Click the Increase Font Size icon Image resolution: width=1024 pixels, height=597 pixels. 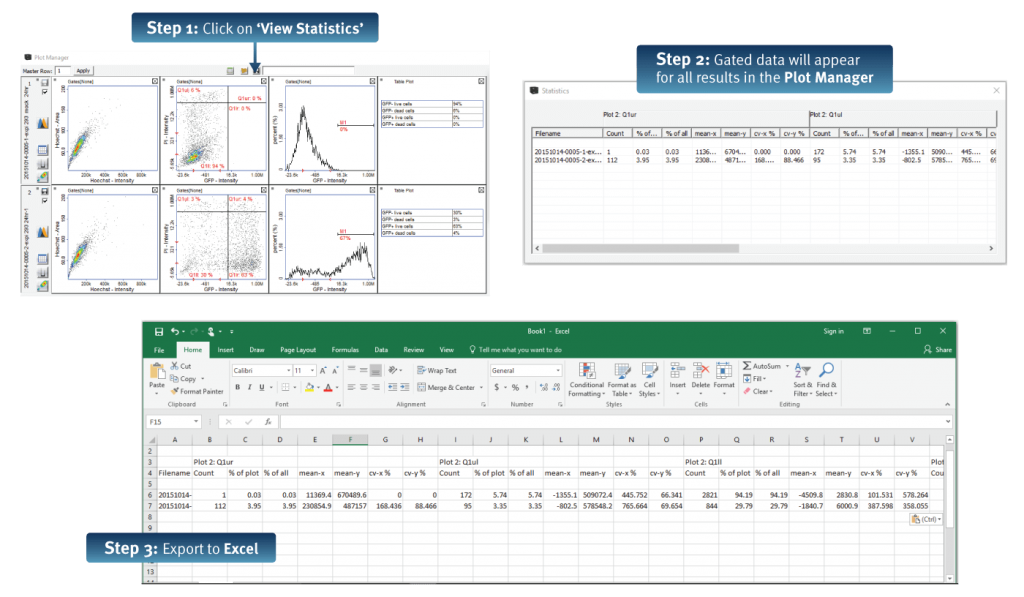tap(323, 370)
